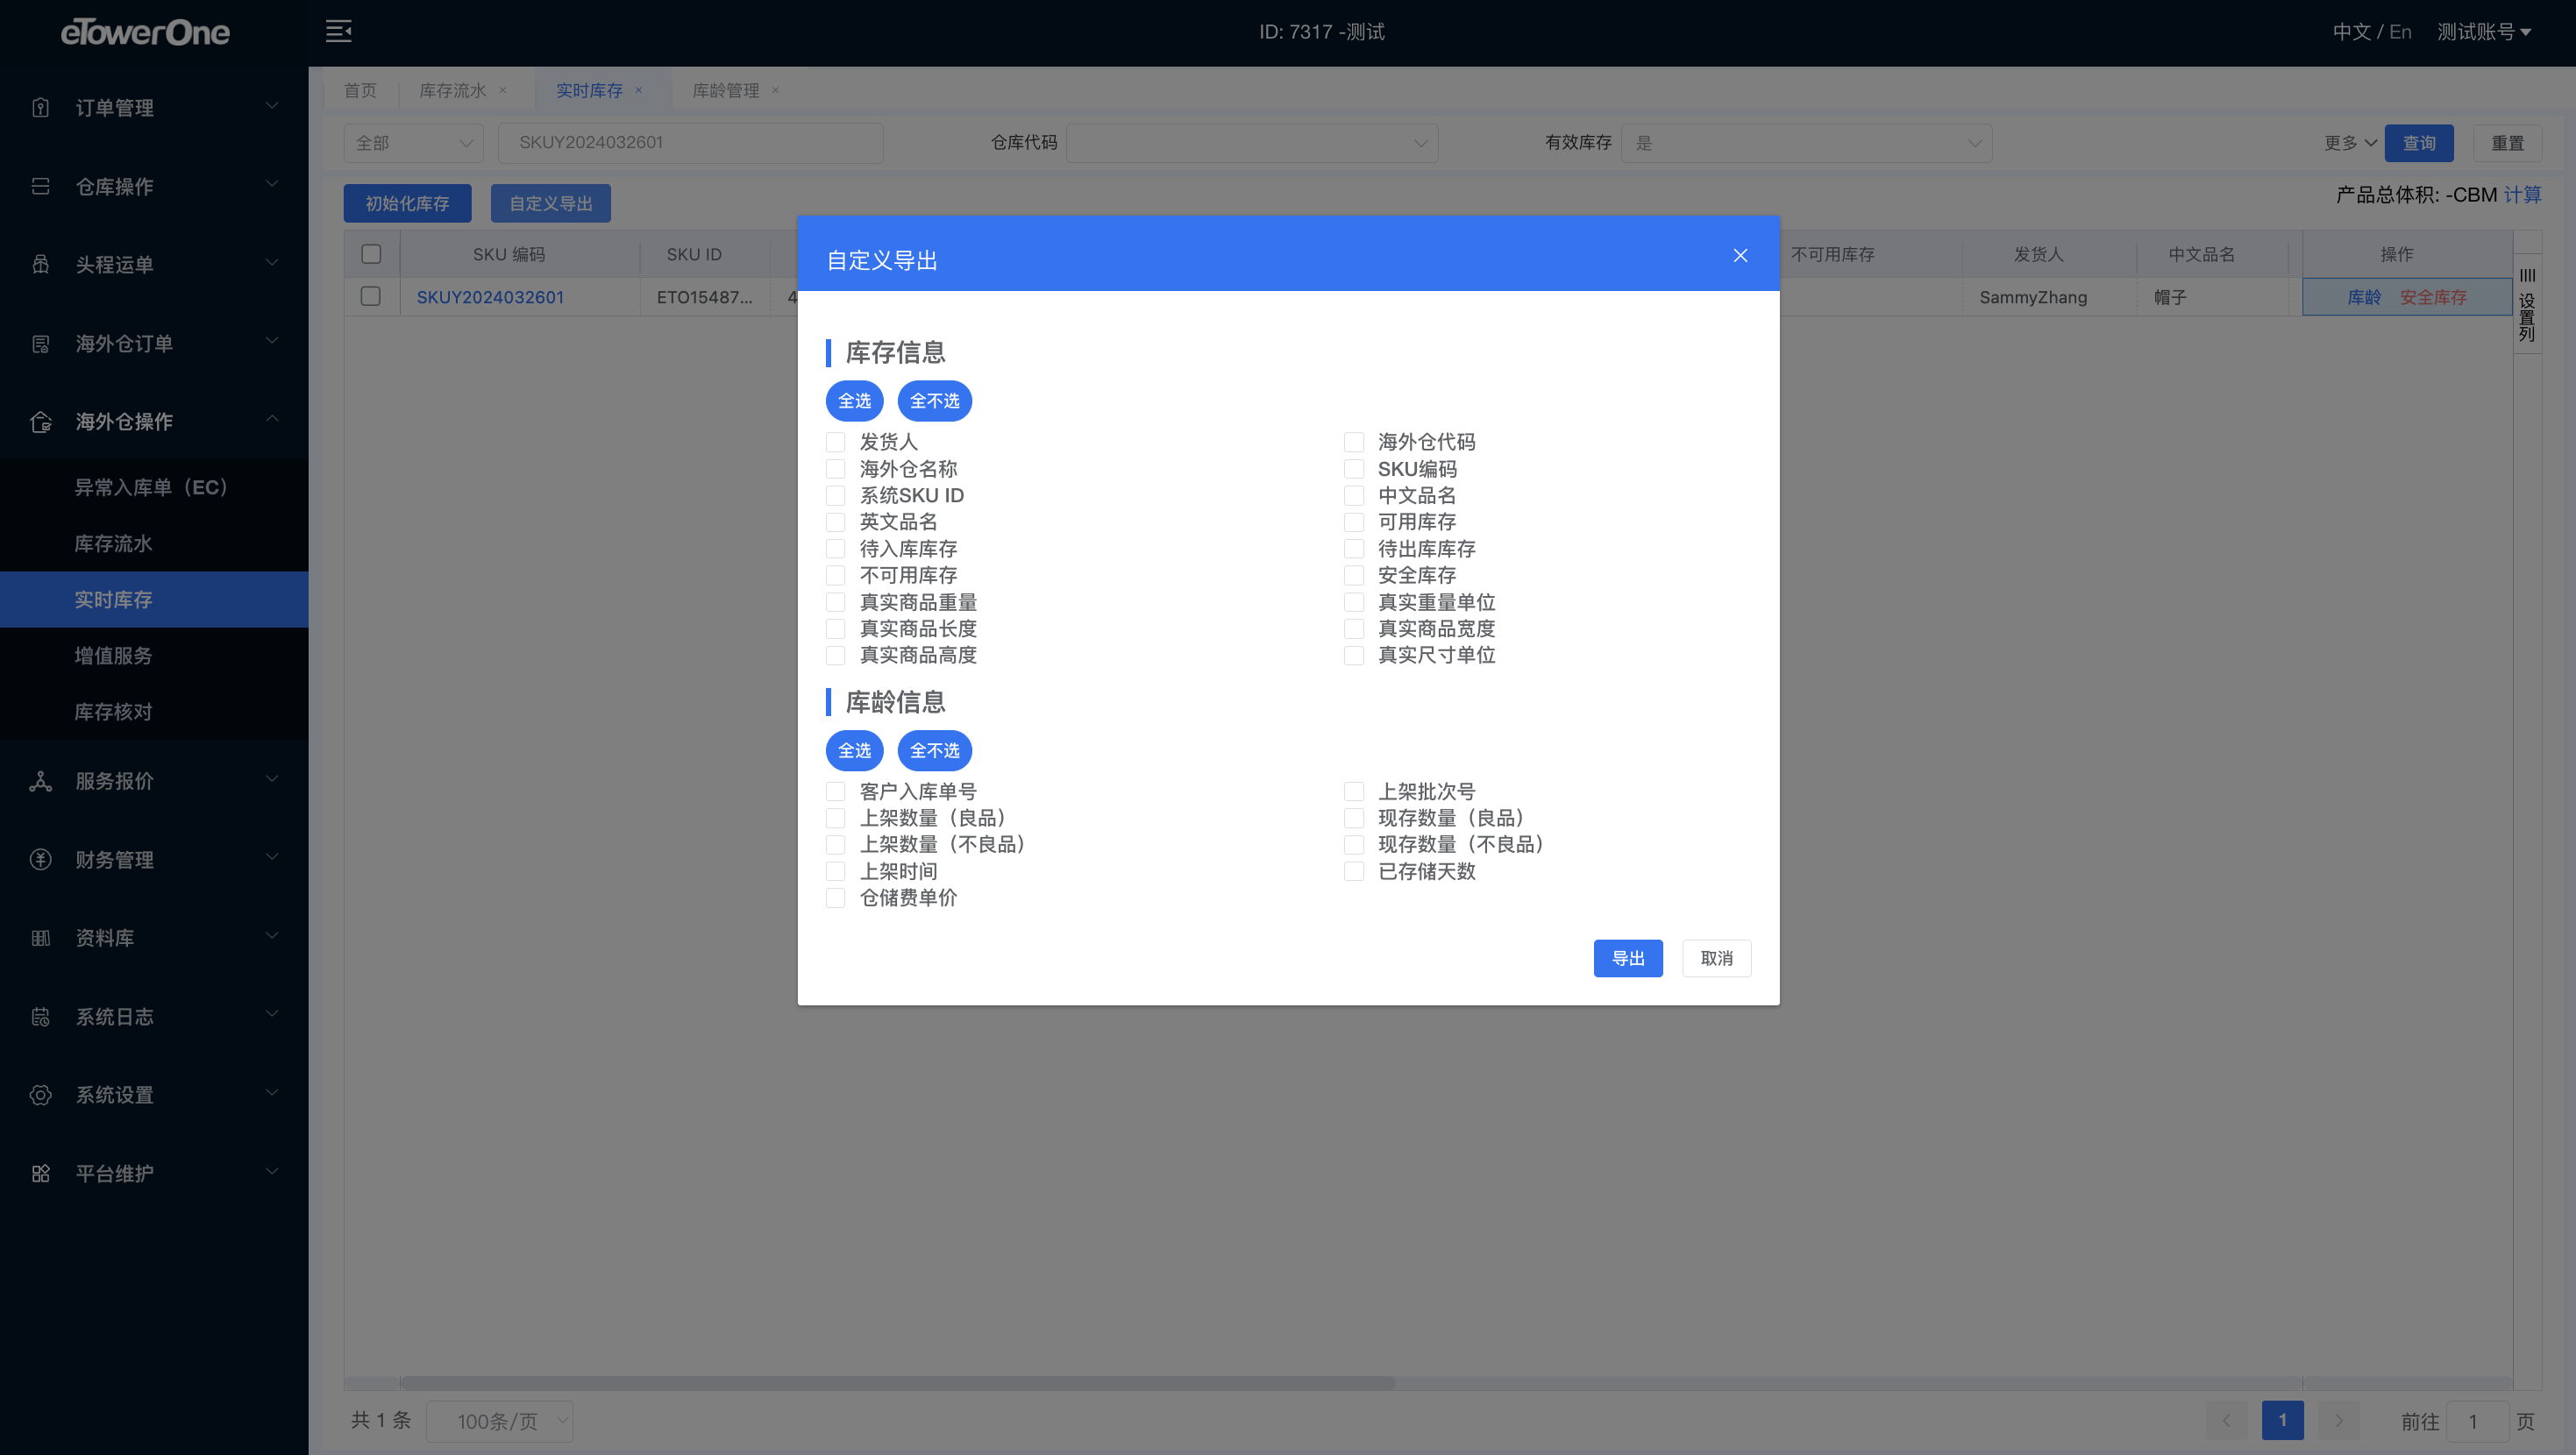Close the 自定义导出 dialog with X

click(1740, 256)
